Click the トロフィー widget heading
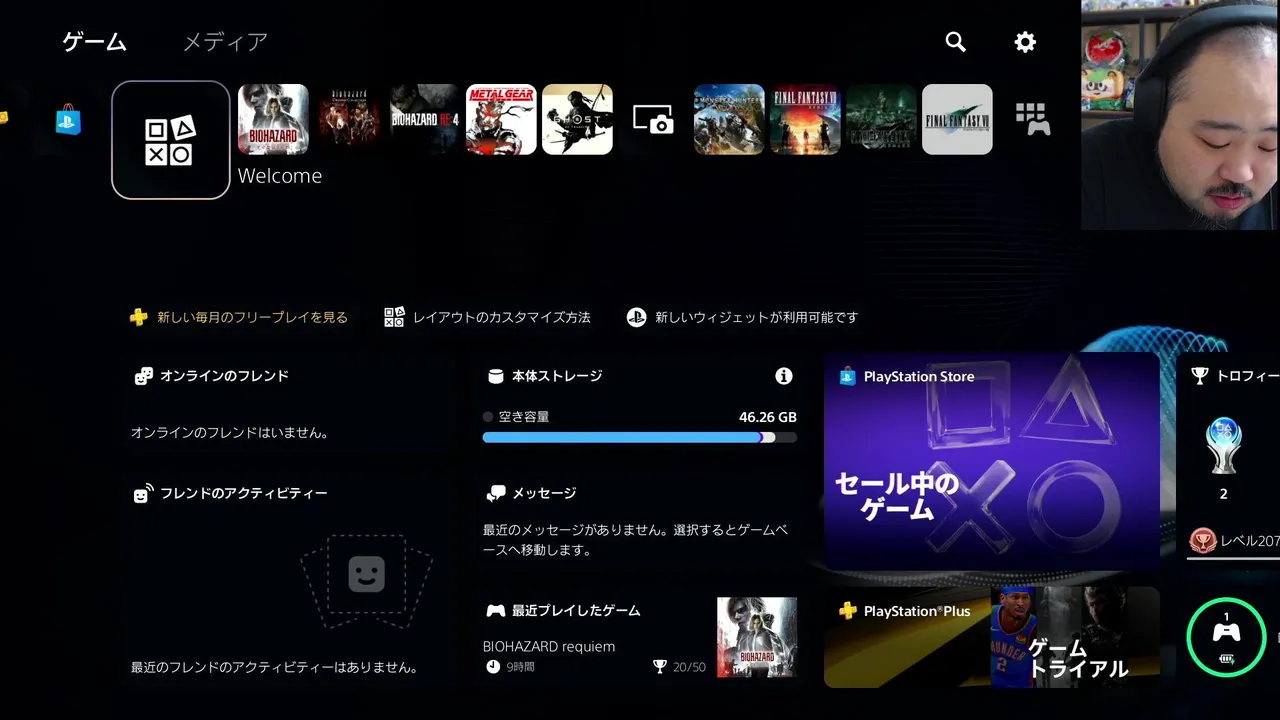Viewport: 1280px width, 720px height. pos(1247,376)
